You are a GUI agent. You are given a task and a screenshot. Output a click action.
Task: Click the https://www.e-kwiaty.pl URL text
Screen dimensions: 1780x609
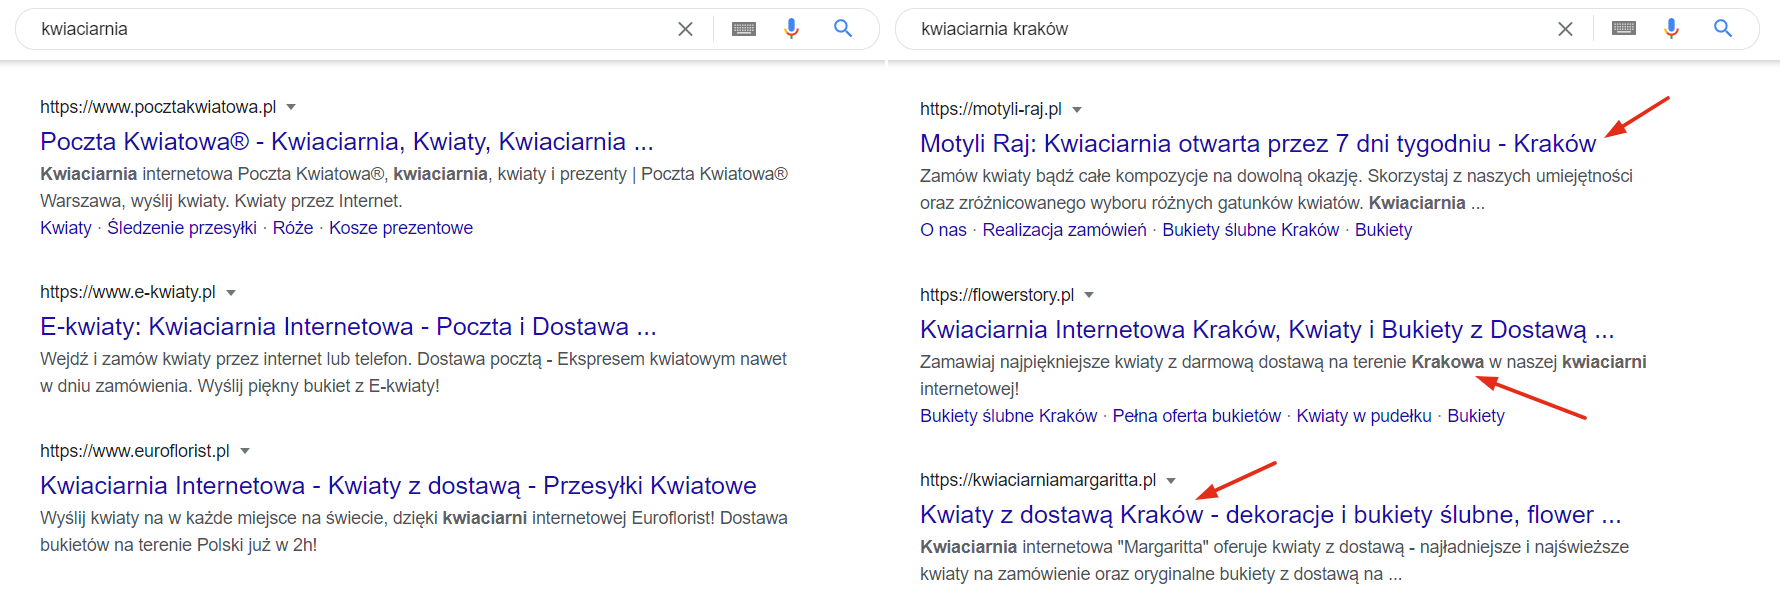click(128, 292)
